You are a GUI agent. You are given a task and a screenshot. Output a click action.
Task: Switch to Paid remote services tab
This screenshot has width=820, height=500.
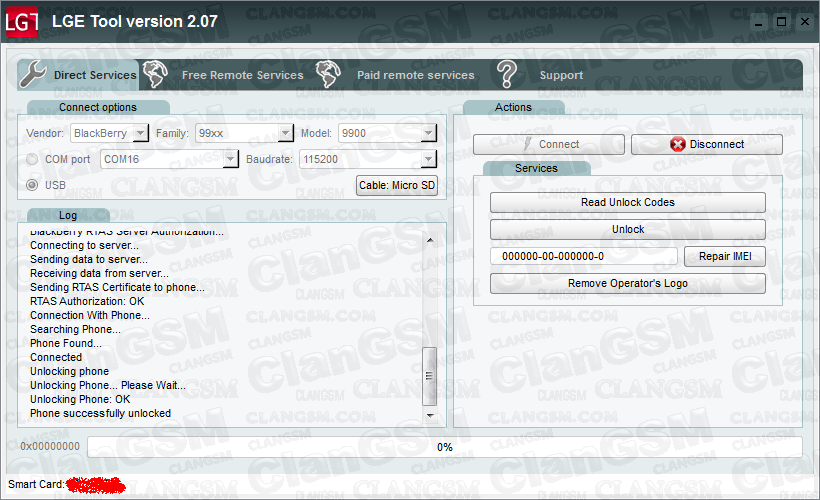[x=416, y=75]
